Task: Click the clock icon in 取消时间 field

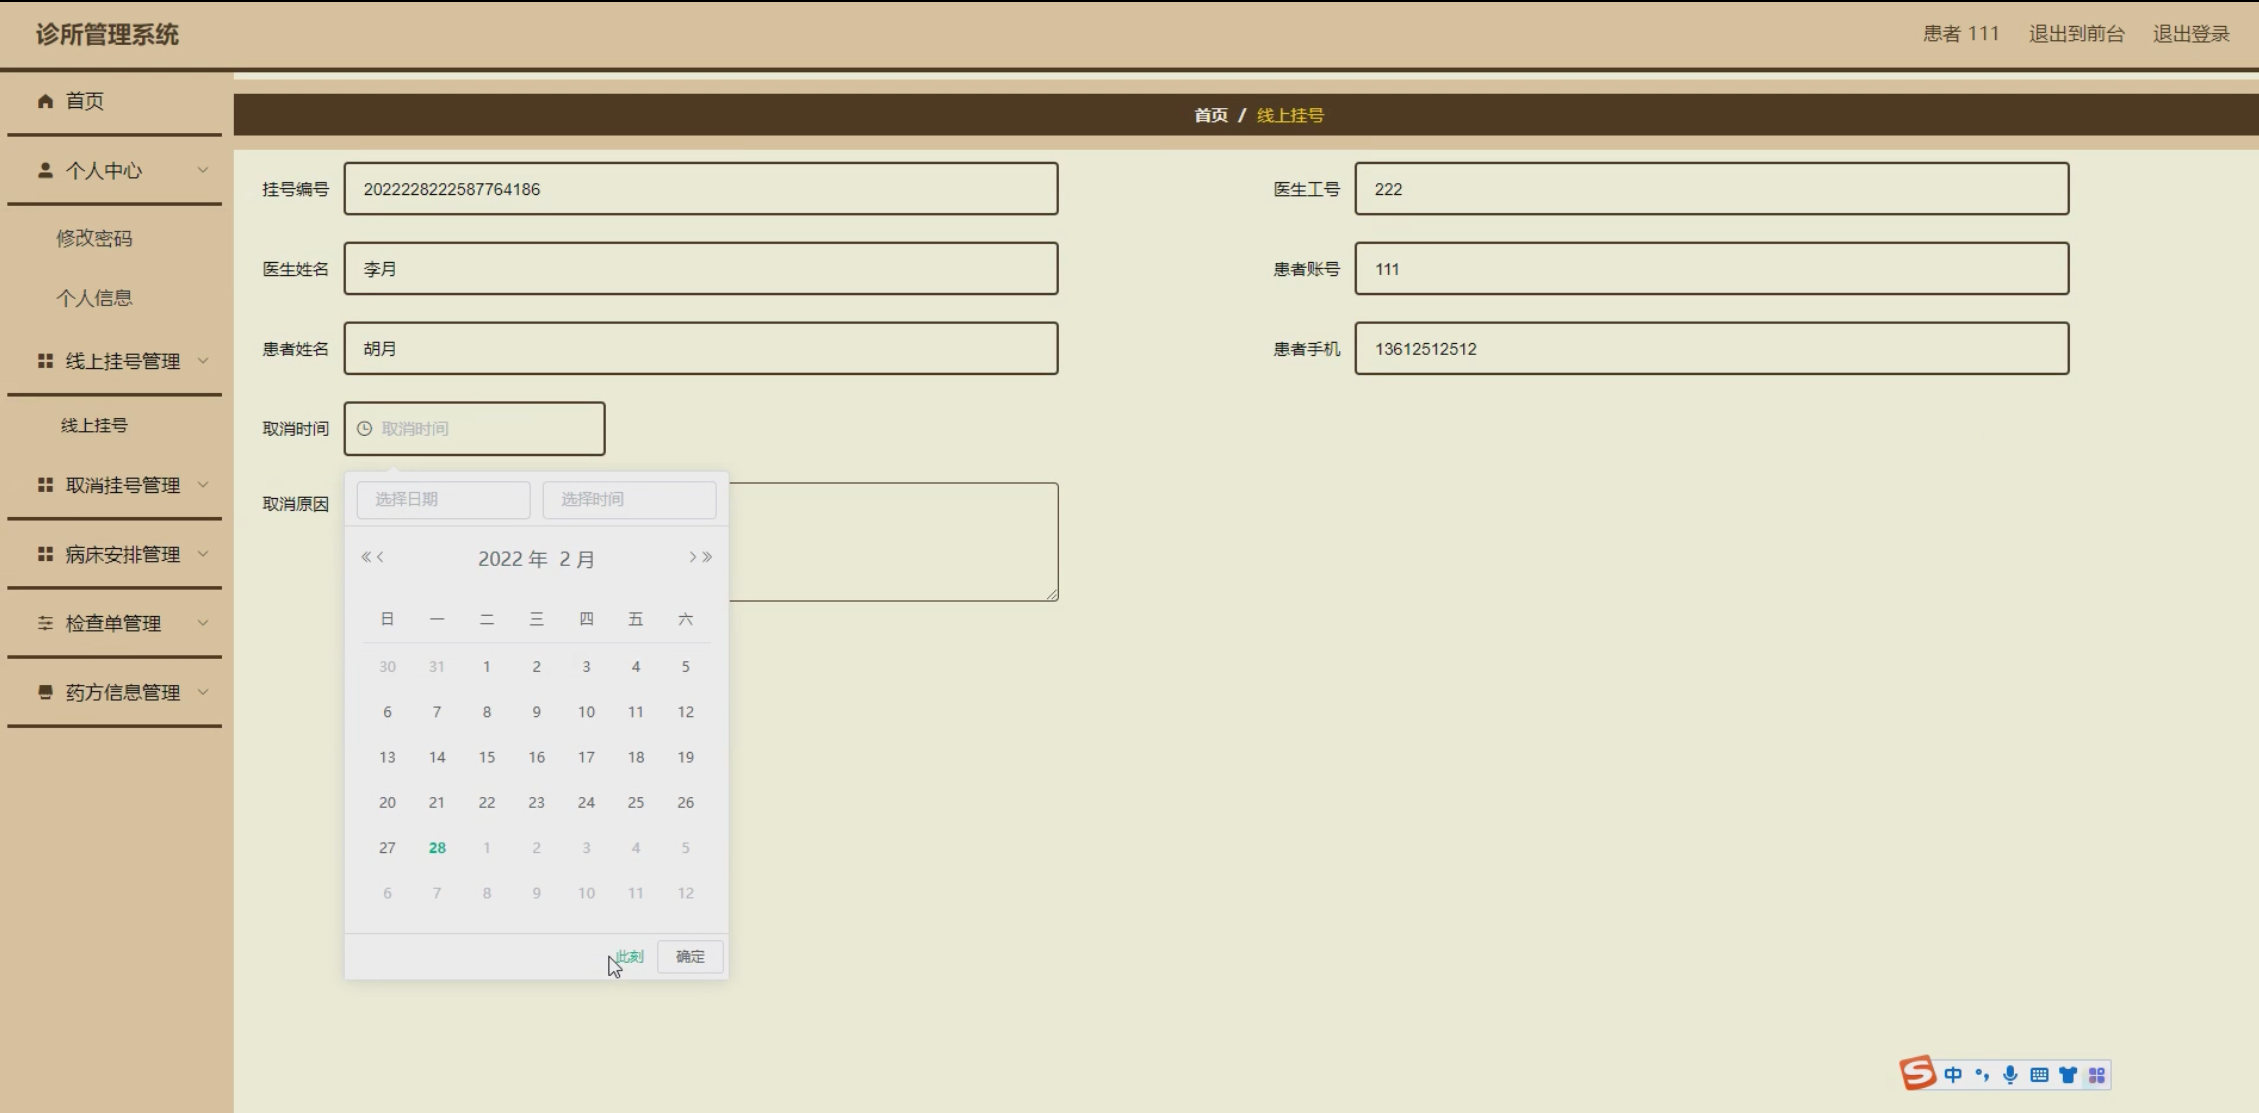Action: (365, 429)
